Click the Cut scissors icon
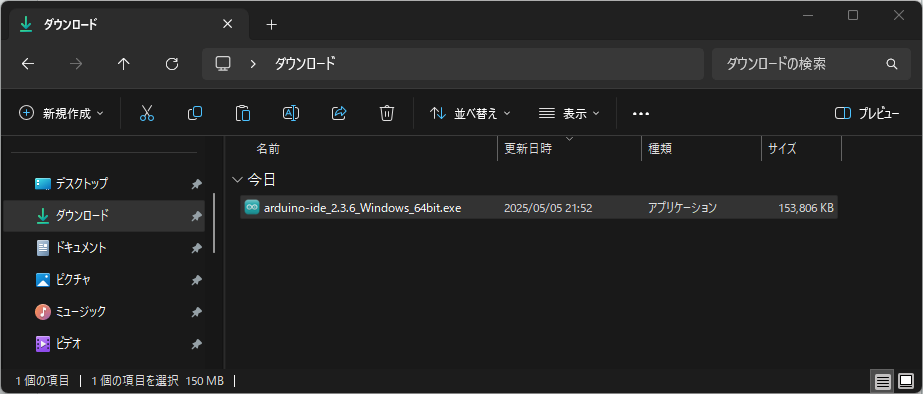Image resolution: width=923 pixels, height=394 pixels. (147, 113)
